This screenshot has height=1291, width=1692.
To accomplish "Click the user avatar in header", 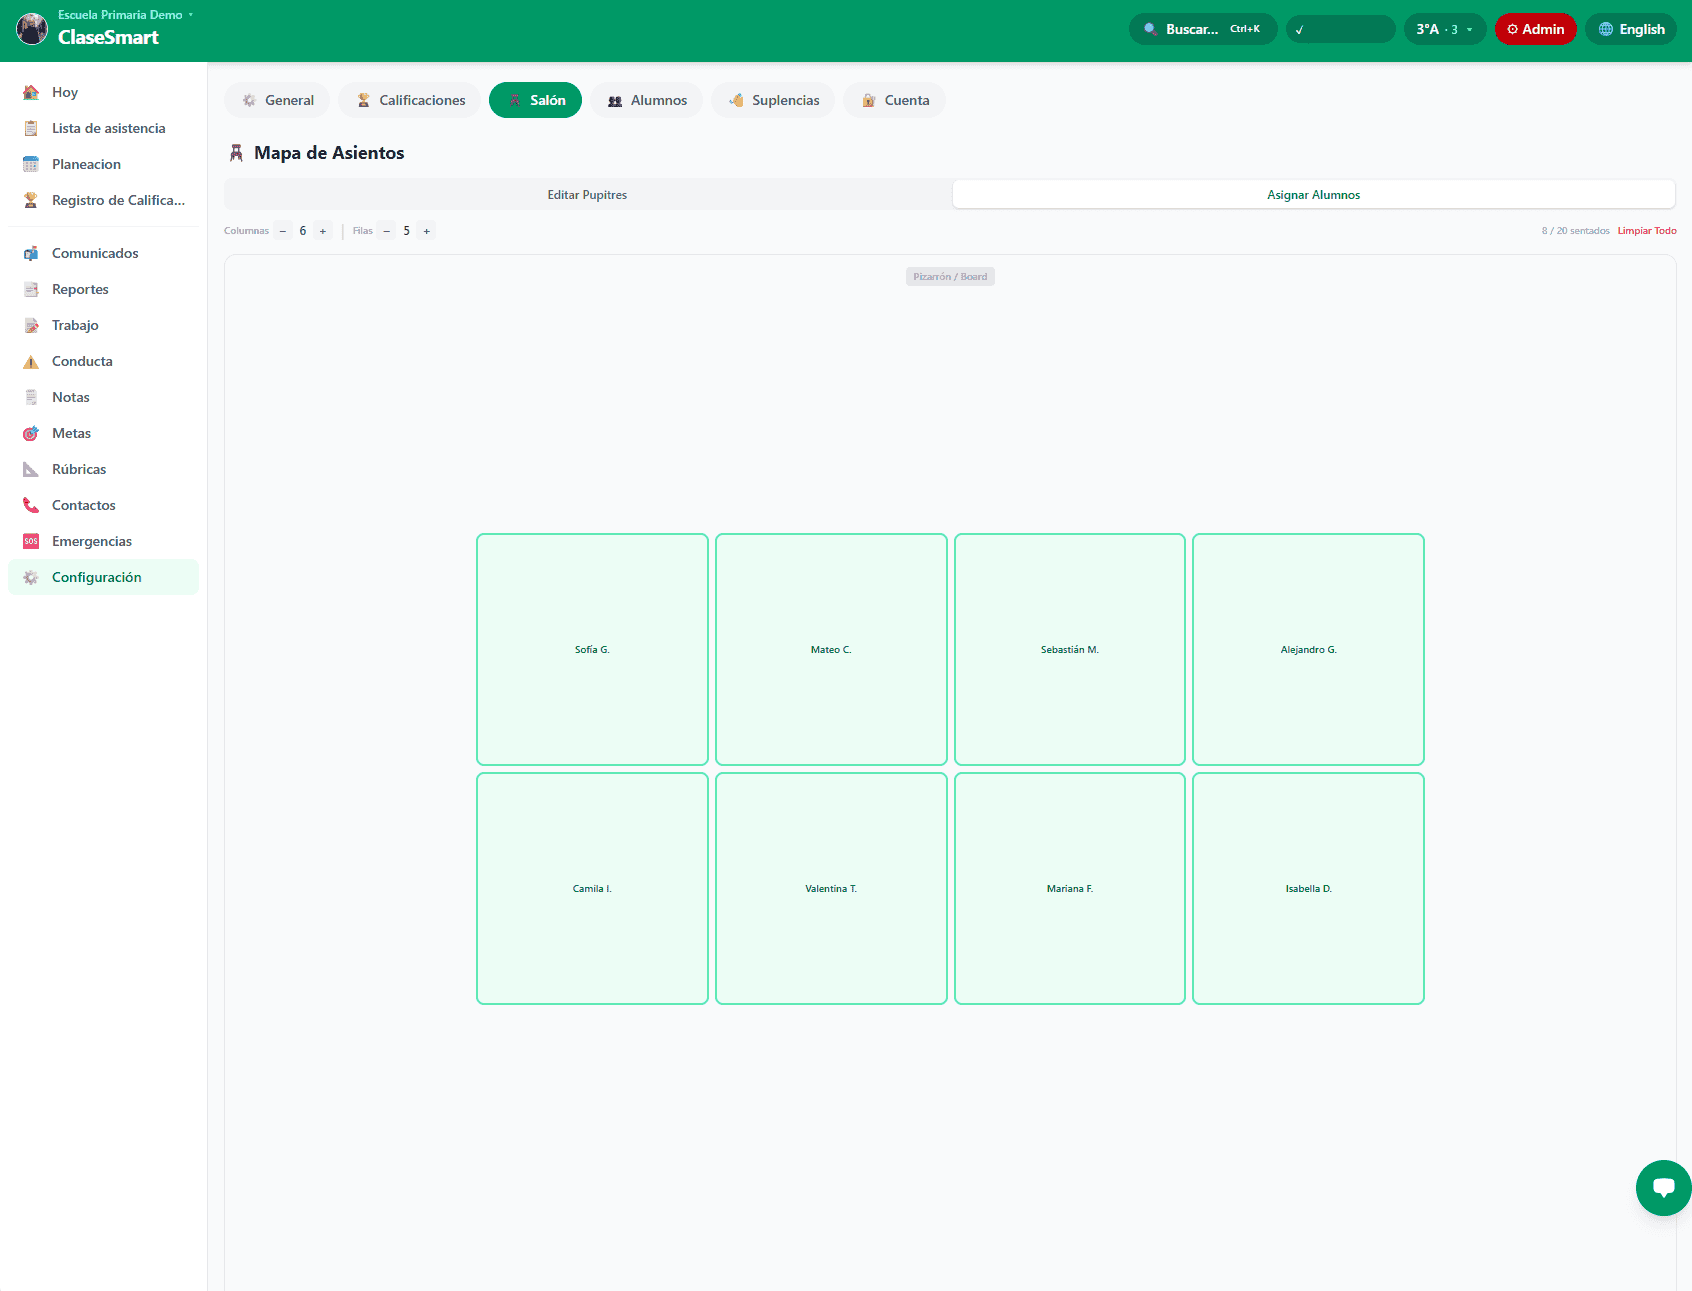I will [x=32, y=29].
